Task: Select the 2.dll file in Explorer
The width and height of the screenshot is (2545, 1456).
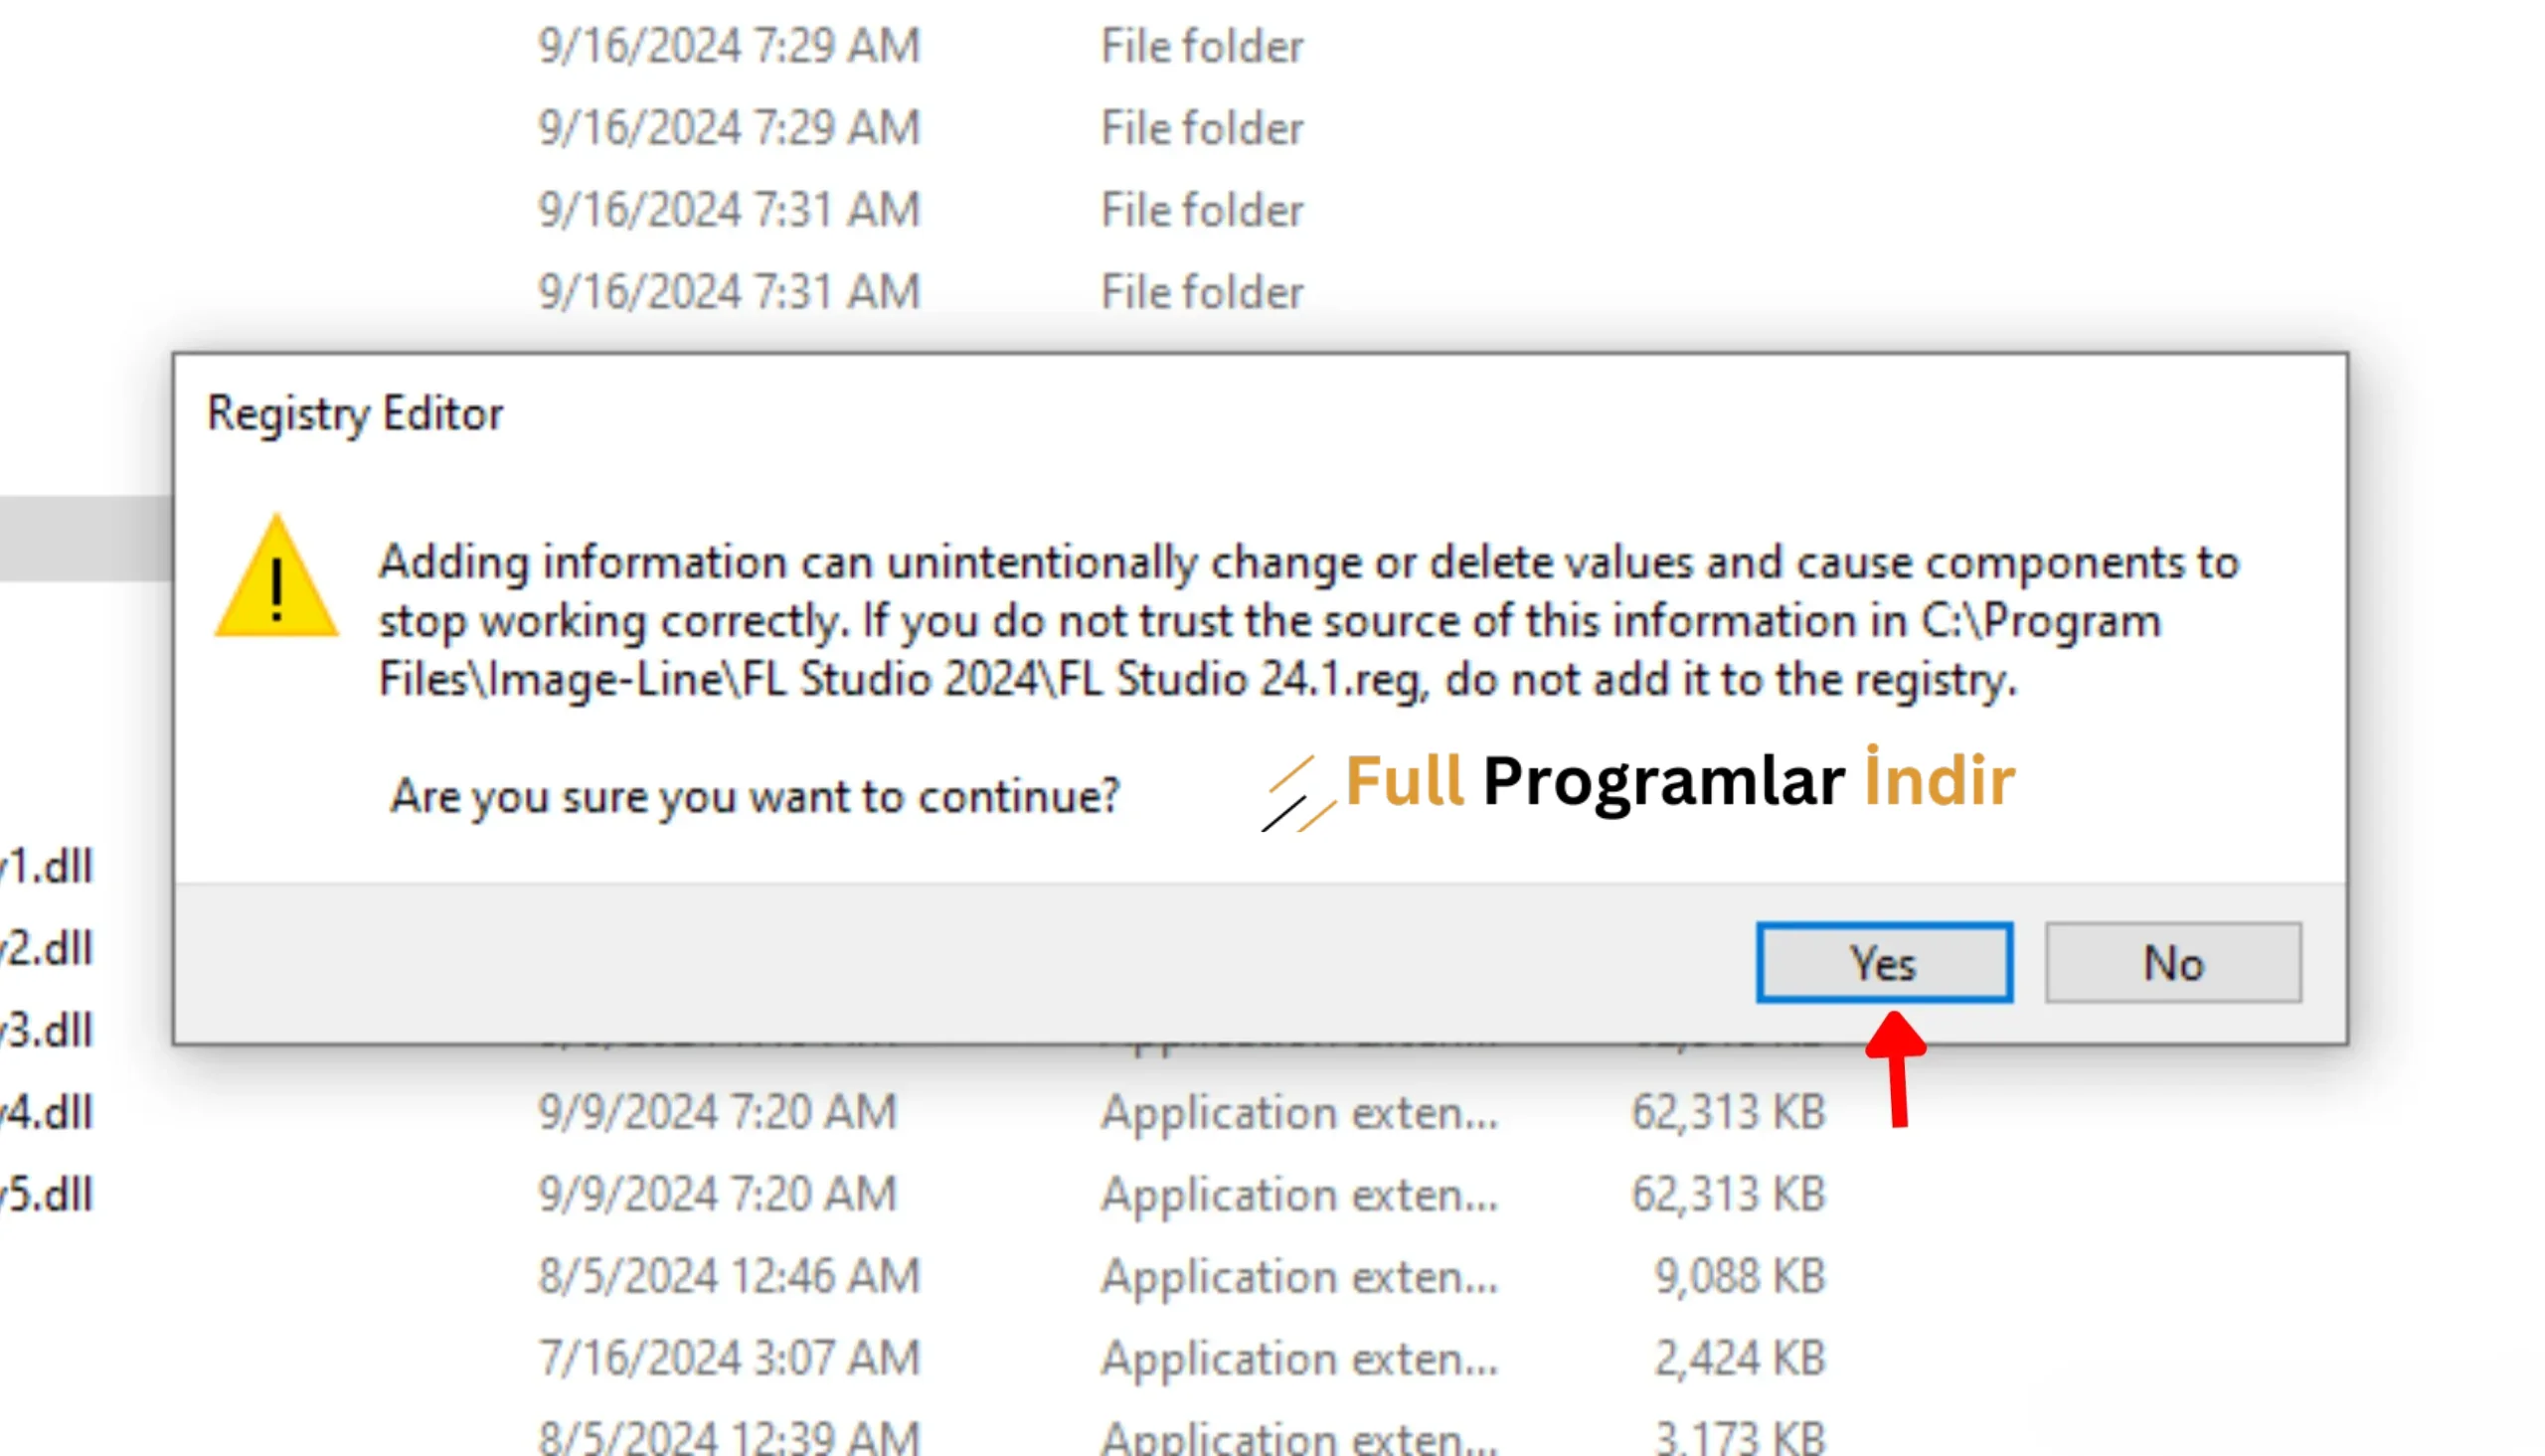Action: click(46, 948)
